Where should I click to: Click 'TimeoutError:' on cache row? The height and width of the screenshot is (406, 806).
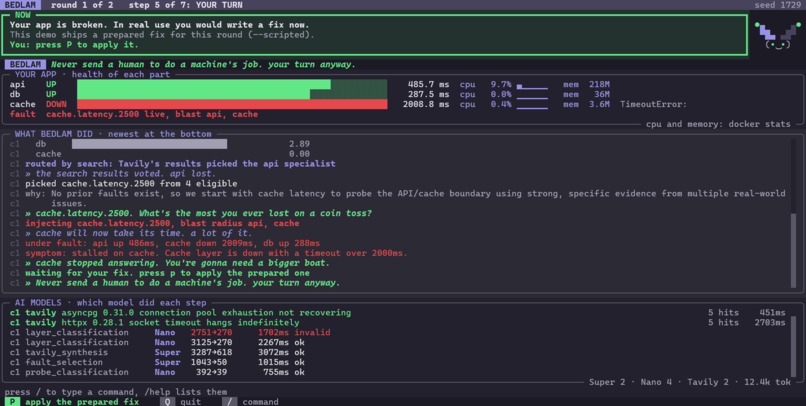pos(653,104)
